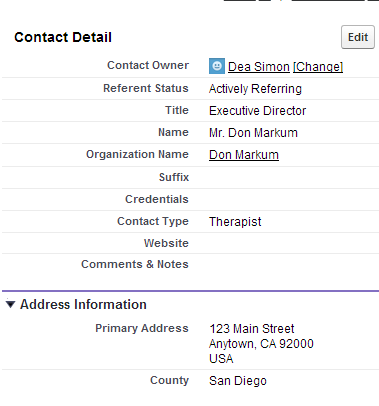Click the [Change] owner link
This screenshot has width=379, height=406.
click(x=318, y=67)
